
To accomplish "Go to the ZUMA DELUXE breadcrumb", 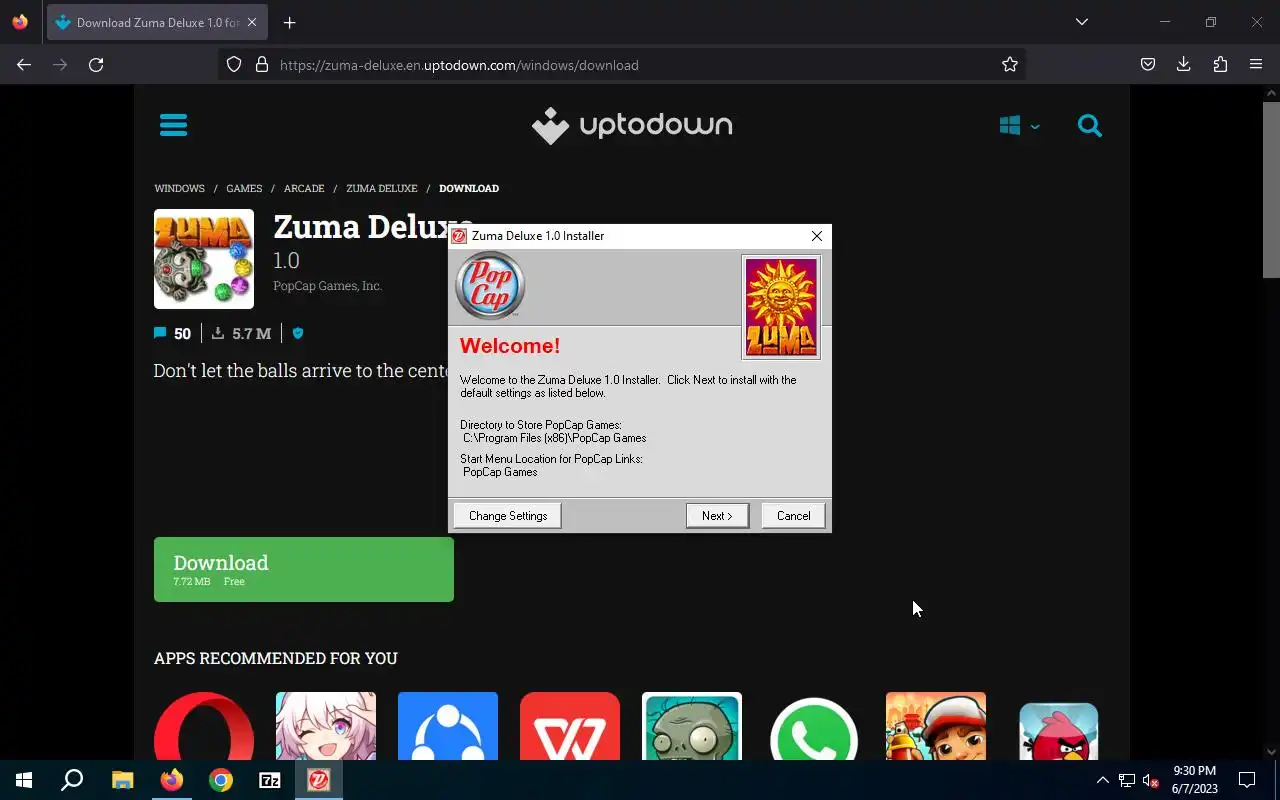I will click(x=382, y=188).
